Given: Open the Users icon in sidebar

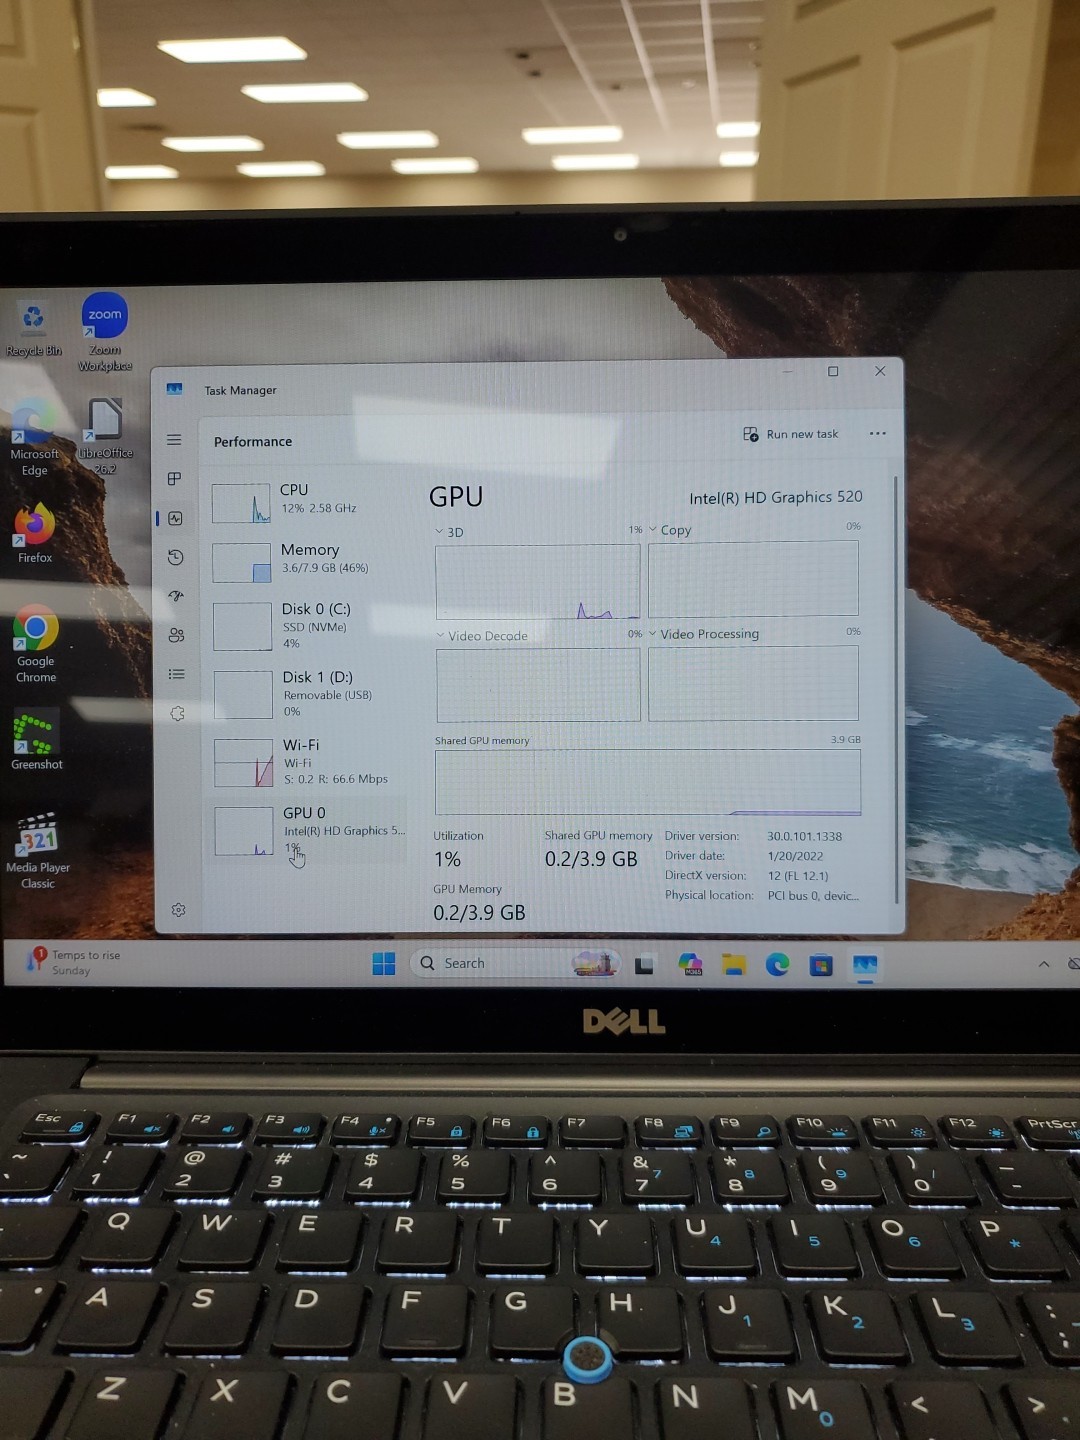Looking at the screenshot, I should tap(176, 635).
